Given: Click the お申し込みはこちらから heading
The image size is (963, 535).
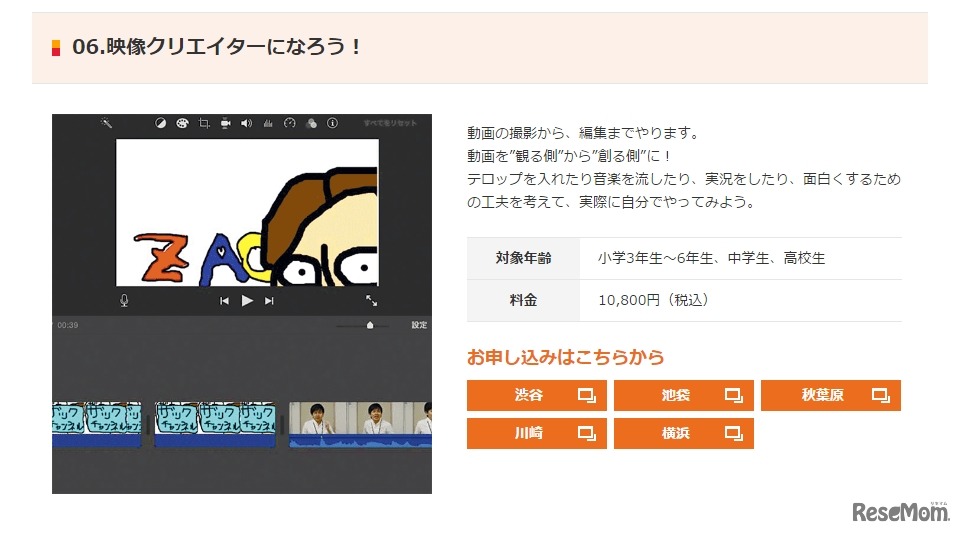Looking at the screenshot, I should [566, 357].
